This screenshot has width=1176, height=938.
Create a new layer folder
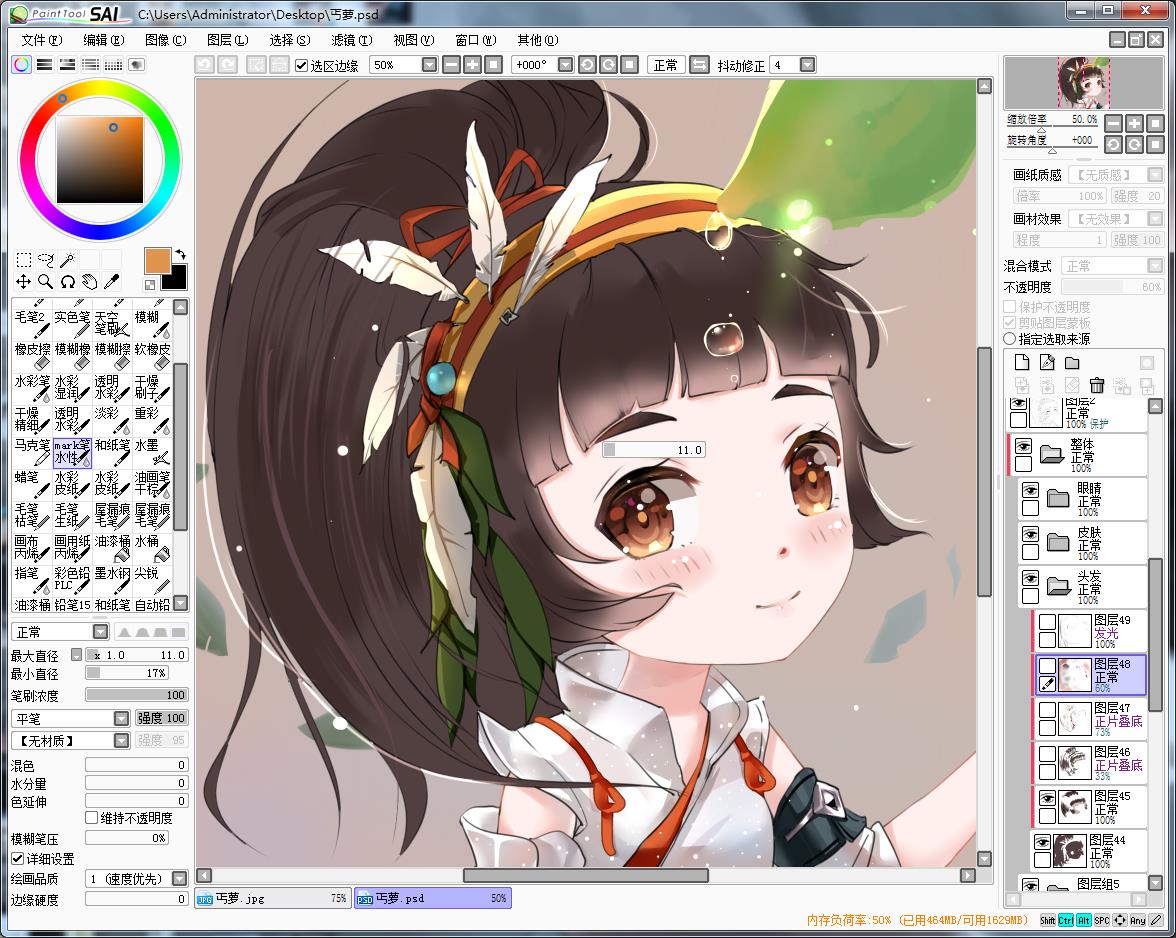pos(1072,363)
